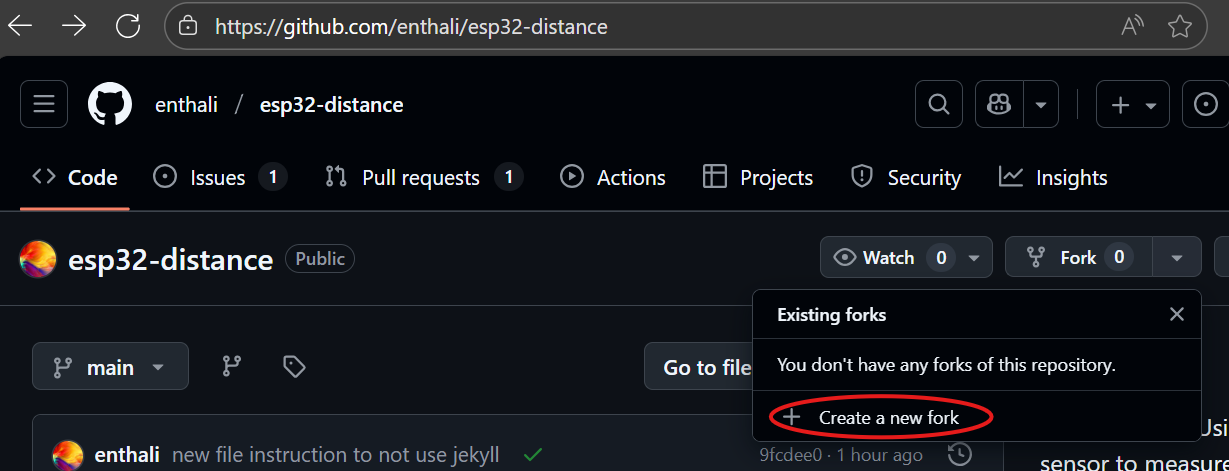Expand the Copilot dropdown arrow
1229x471 pixels.
coord(1041,104)
